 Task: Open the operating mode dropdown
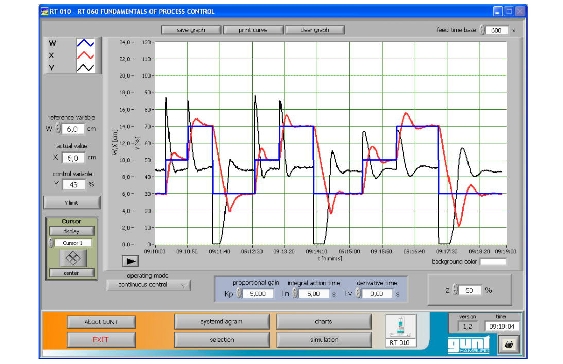point(149,285)
